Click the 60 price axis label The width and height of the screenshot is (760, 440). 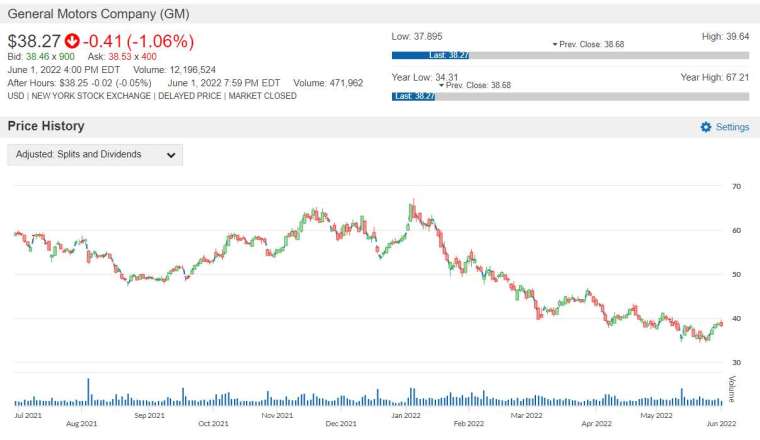pyautogui.click(x=736, y=231)
